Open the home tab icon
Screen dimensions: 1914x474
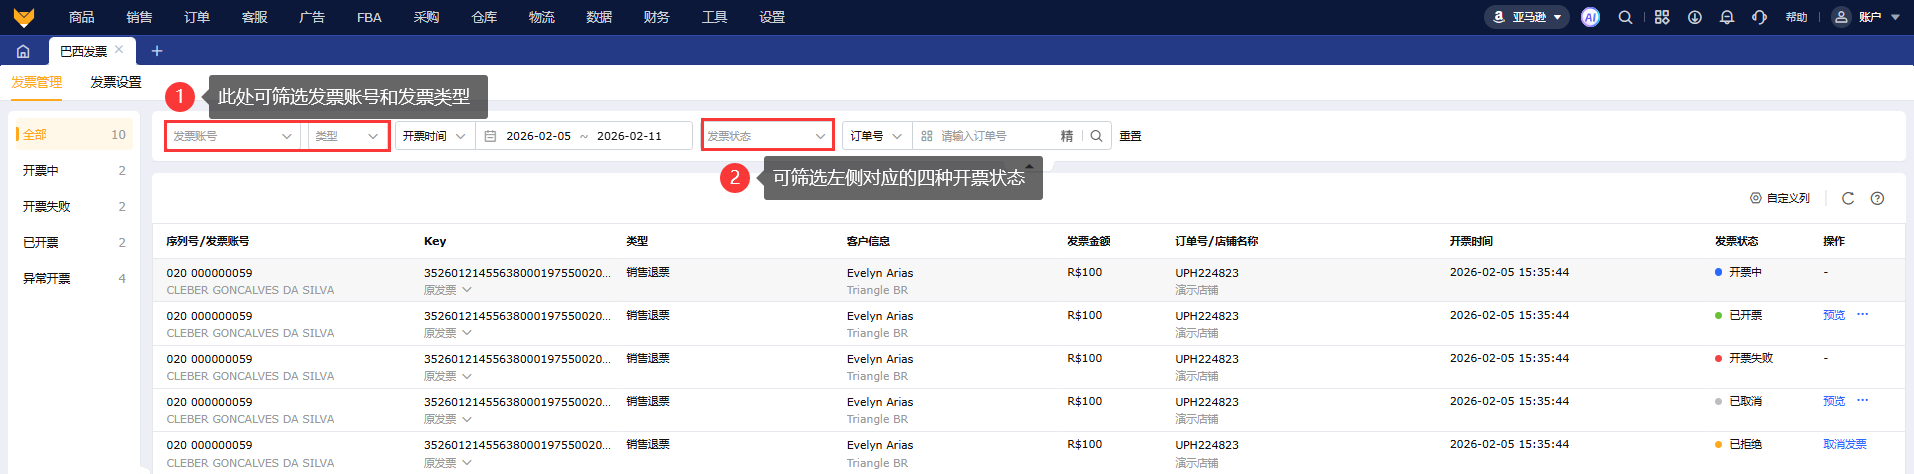pos(23,51)
